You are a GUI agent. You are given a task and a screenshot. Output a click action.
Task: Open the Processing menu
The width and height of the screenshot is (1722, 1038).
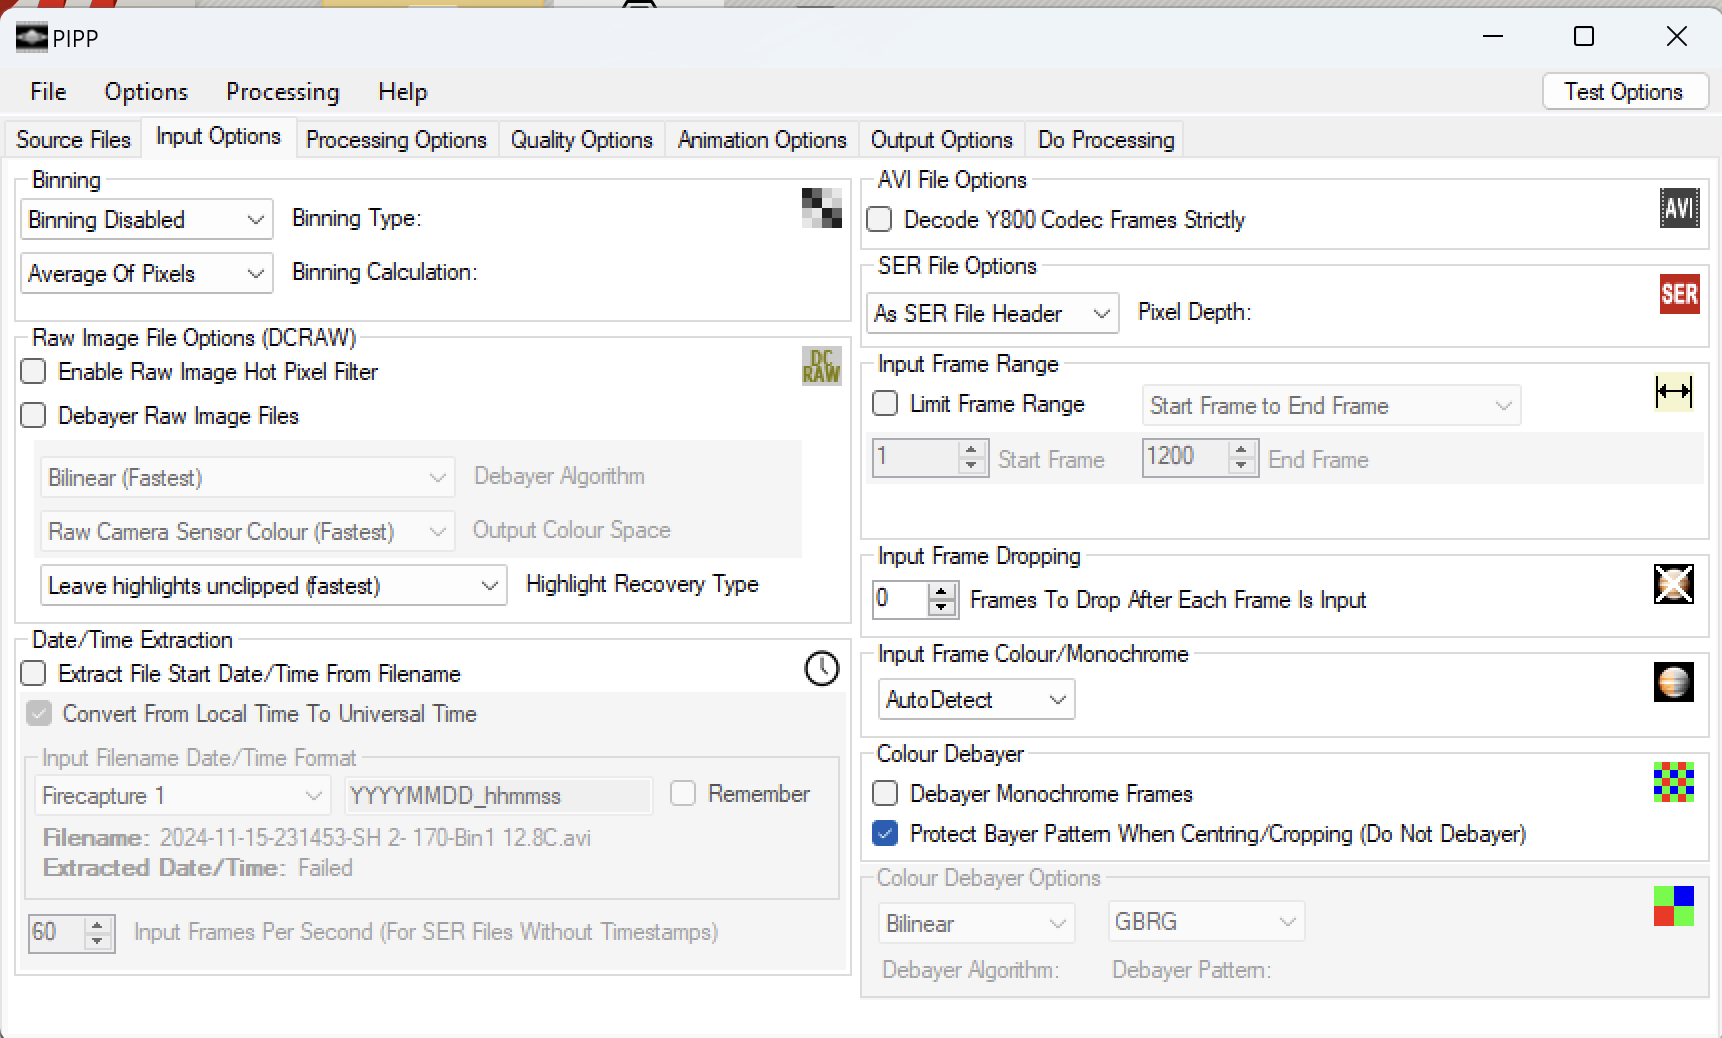283,92
